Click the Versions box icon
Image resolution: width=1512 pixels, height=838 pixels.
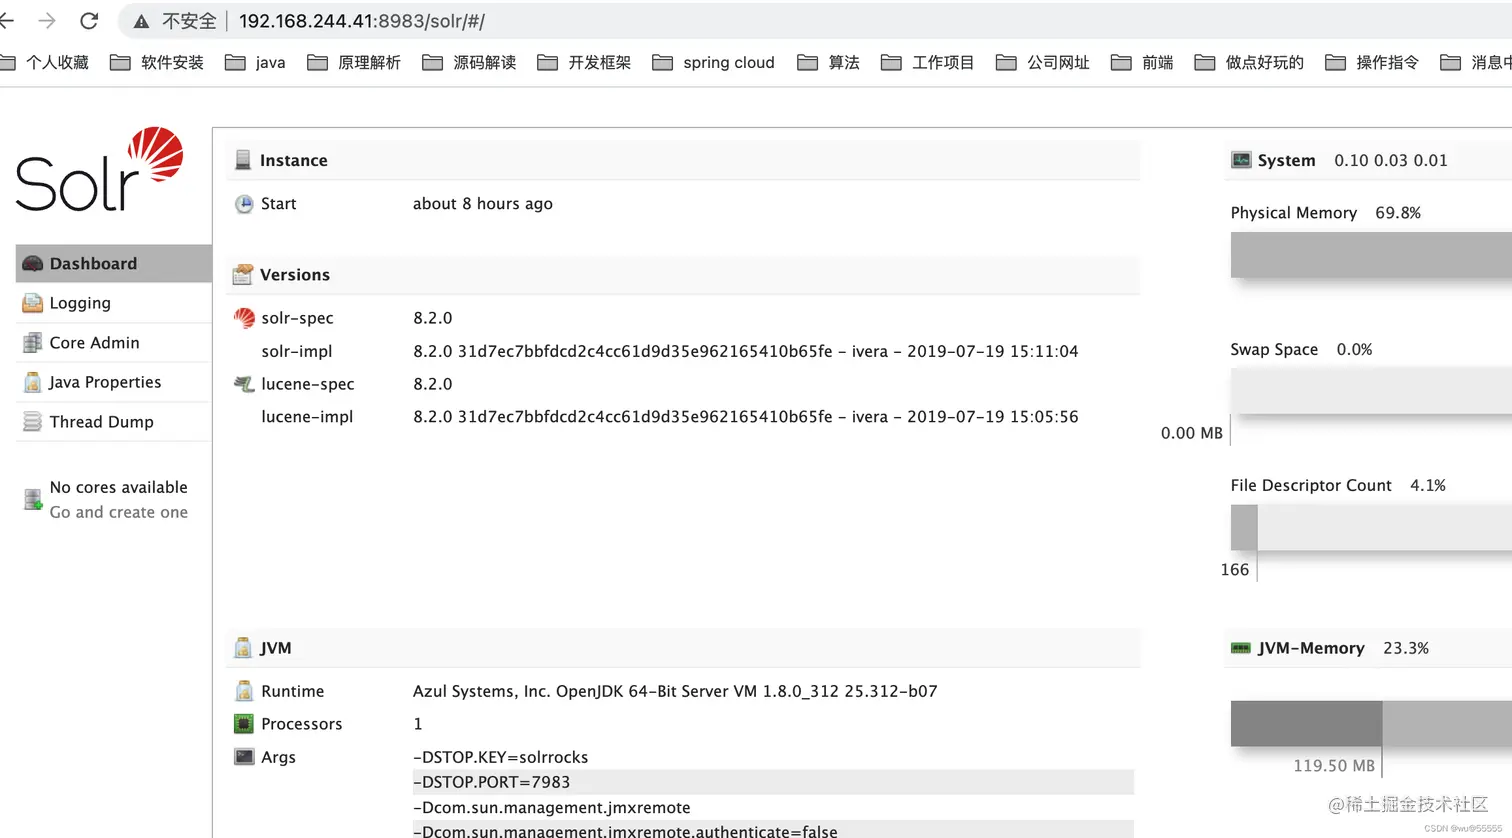243,274
